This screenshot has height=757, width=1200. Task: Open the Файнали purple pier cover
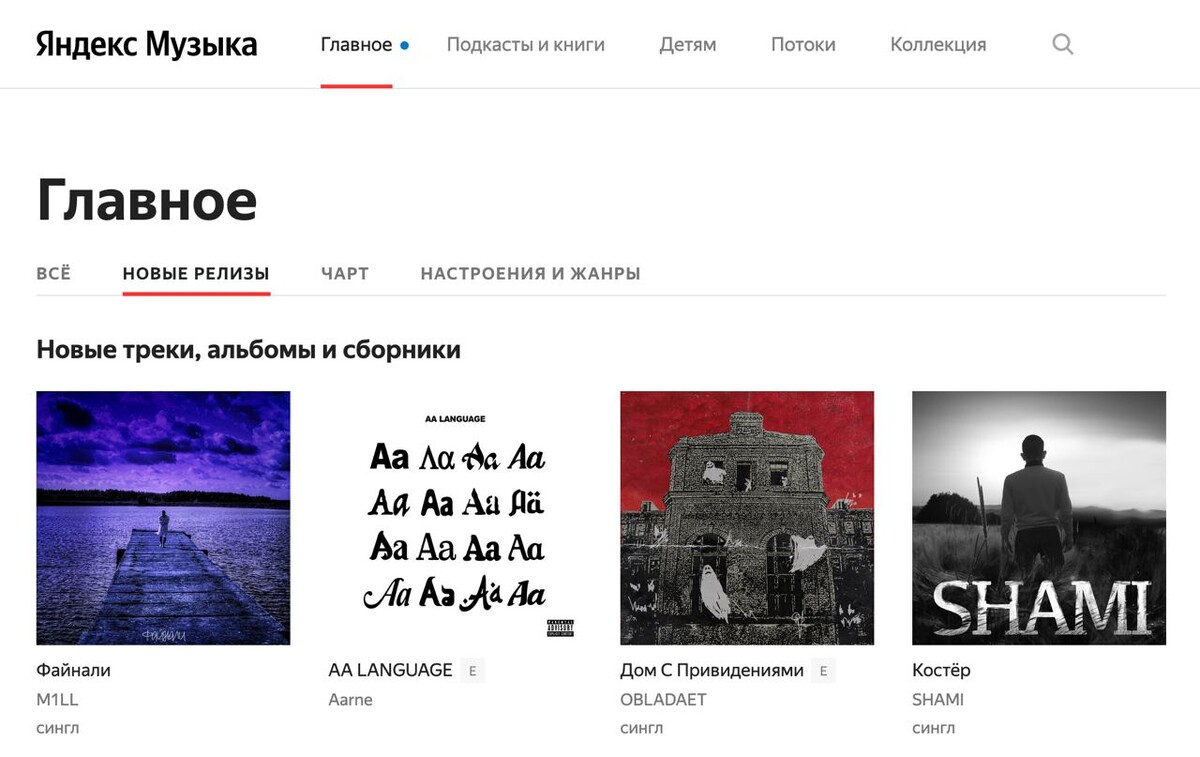pyautogui.click(x=163, y=518)
